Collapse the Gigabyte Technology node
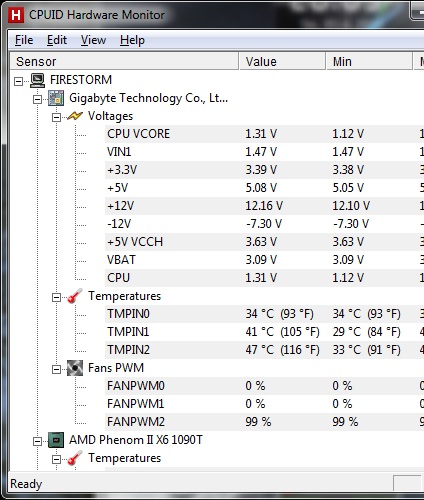Image resolution: width=424 pixels, height=500 pixels. coord(38,99)
